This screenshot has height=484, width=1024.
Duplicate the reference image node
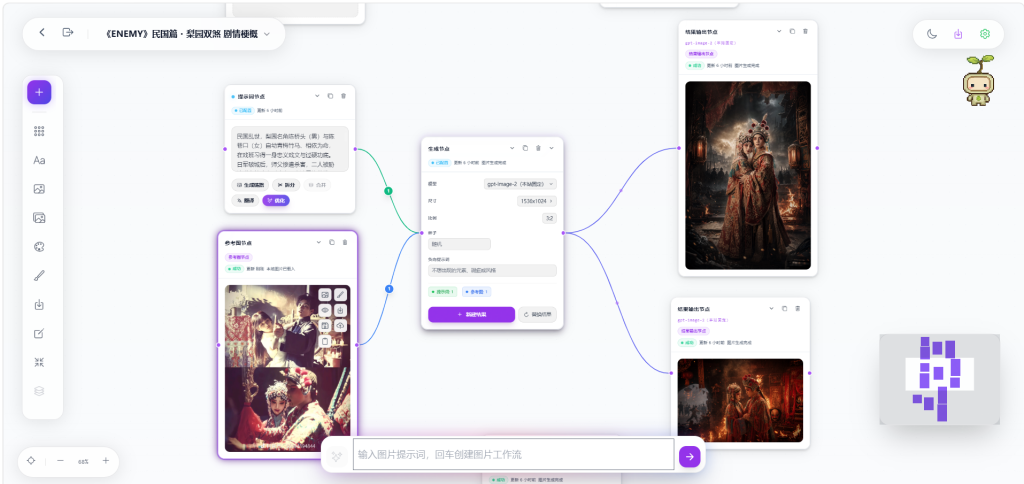point(332,242)
